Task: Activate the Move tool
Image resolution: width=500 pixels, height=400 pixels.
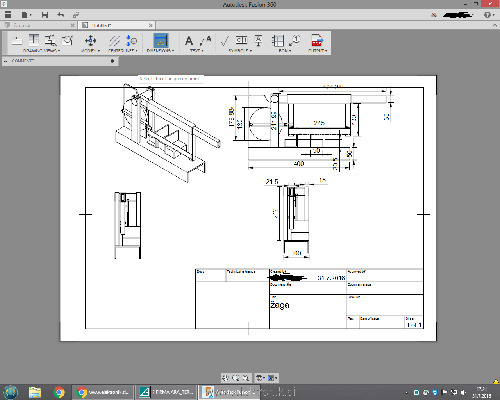Action: coord(90,41)
